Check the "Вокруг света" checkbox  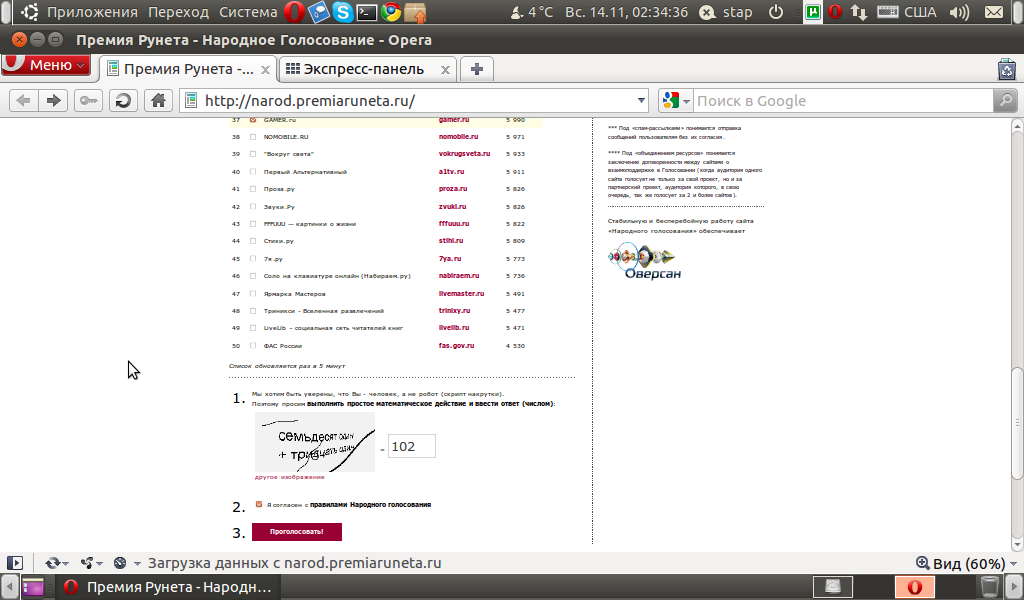point(253,154)
